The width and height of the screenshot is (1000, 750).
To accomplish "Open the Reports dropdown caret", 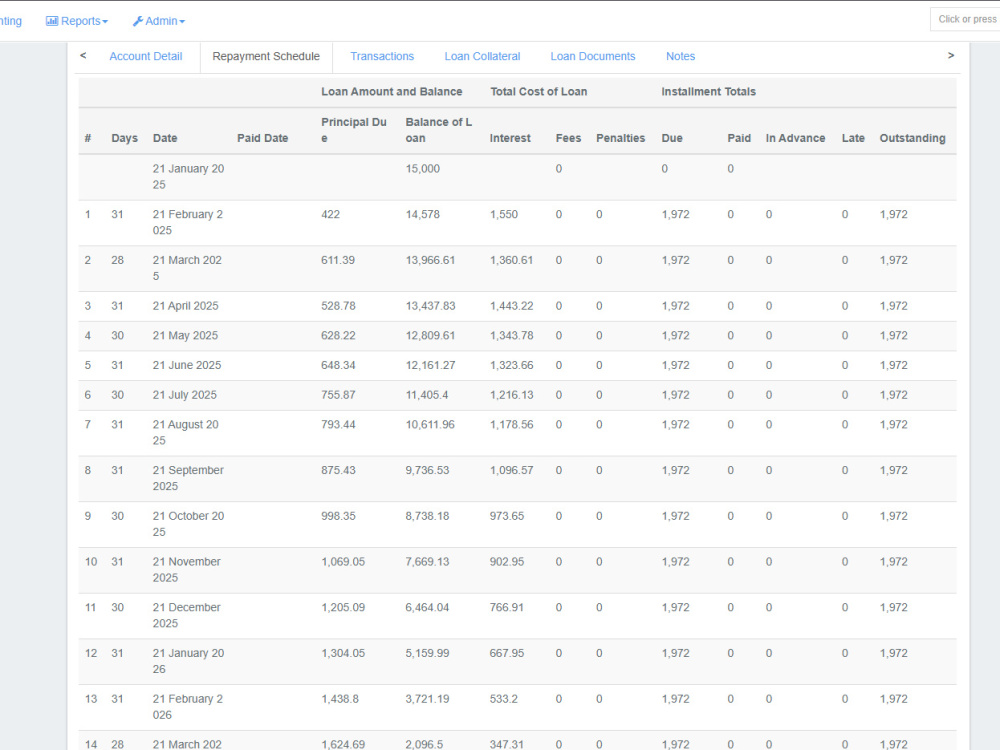I will pyautogui.click(x=105, y=22).
